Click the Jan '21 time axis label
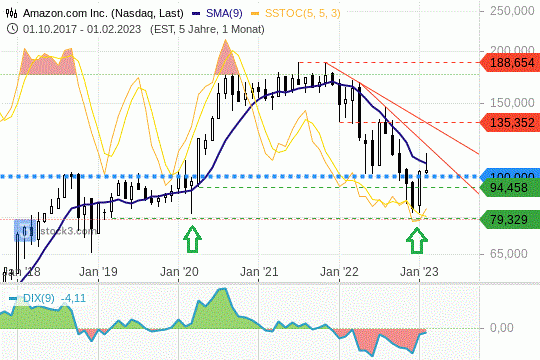 click(259, 272)
